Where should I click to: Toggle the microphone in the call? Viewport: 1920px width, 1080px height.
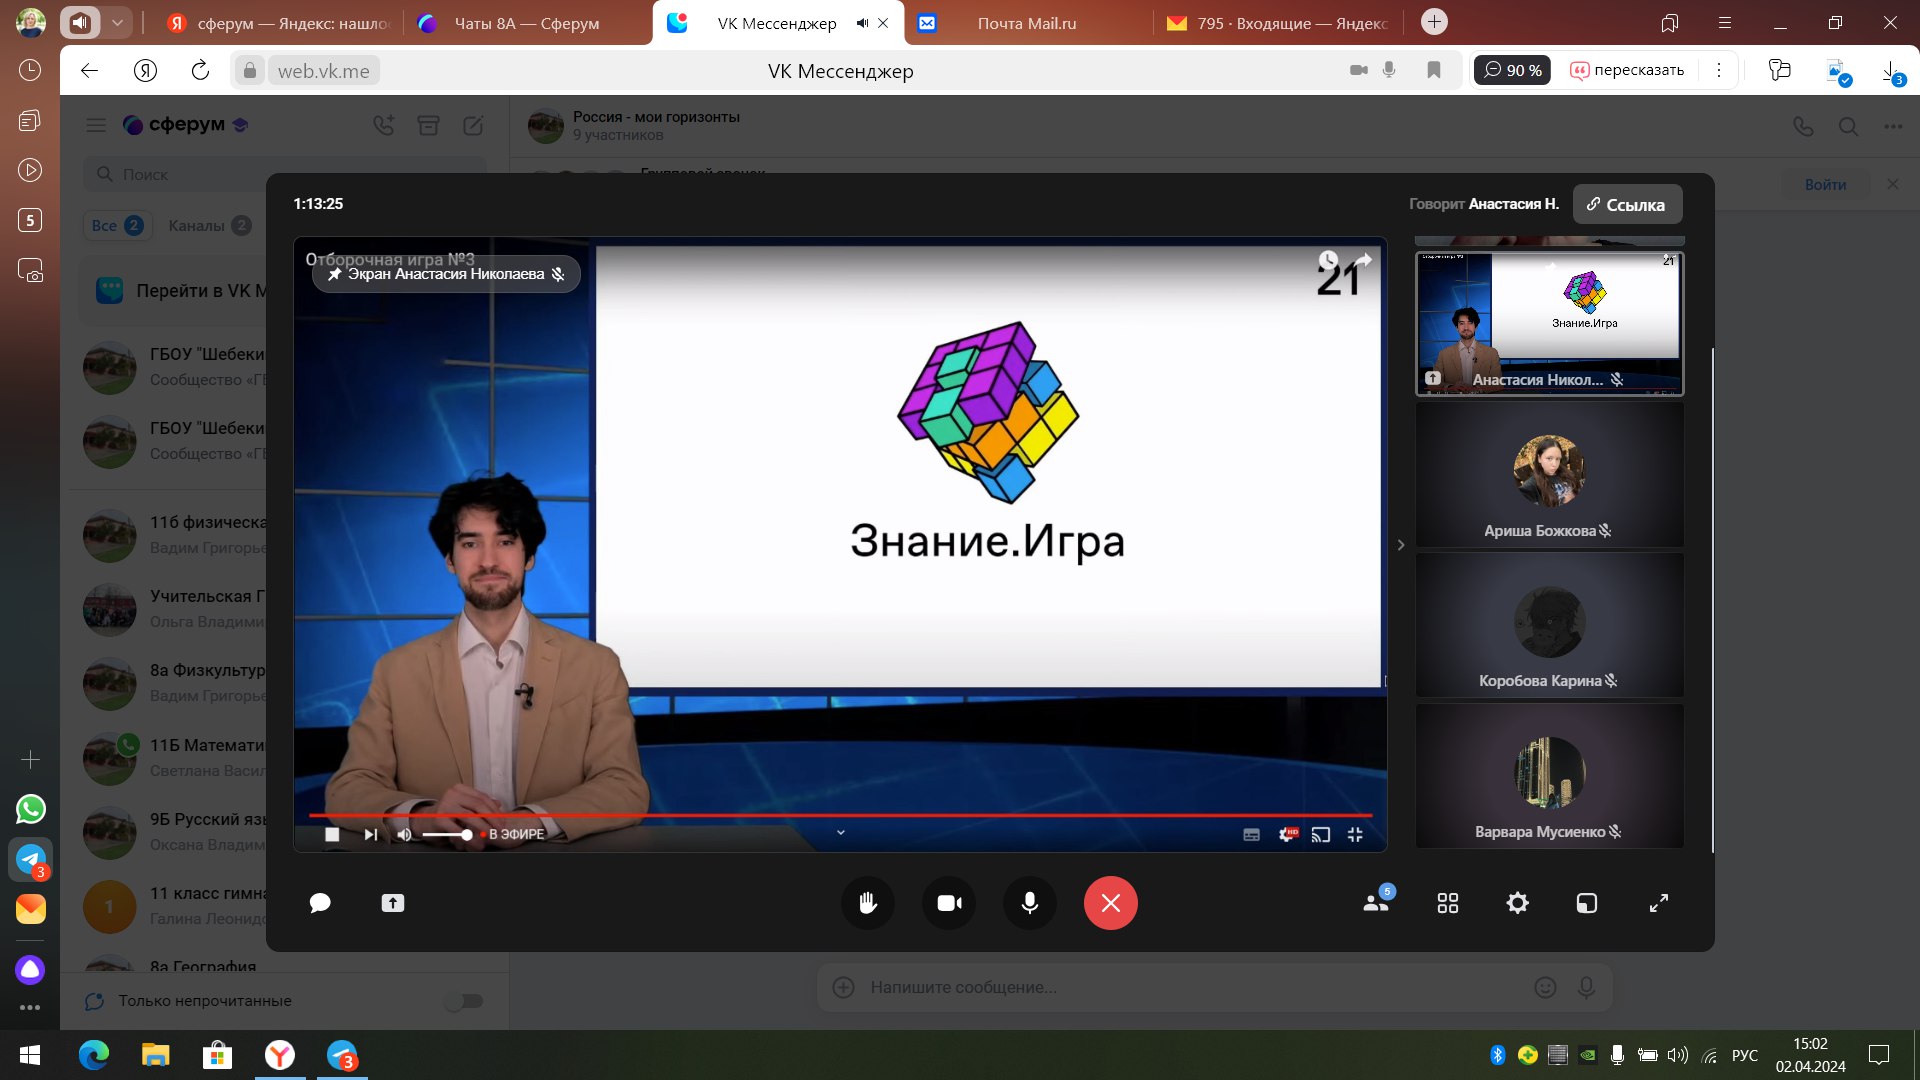coord(1030,903)
